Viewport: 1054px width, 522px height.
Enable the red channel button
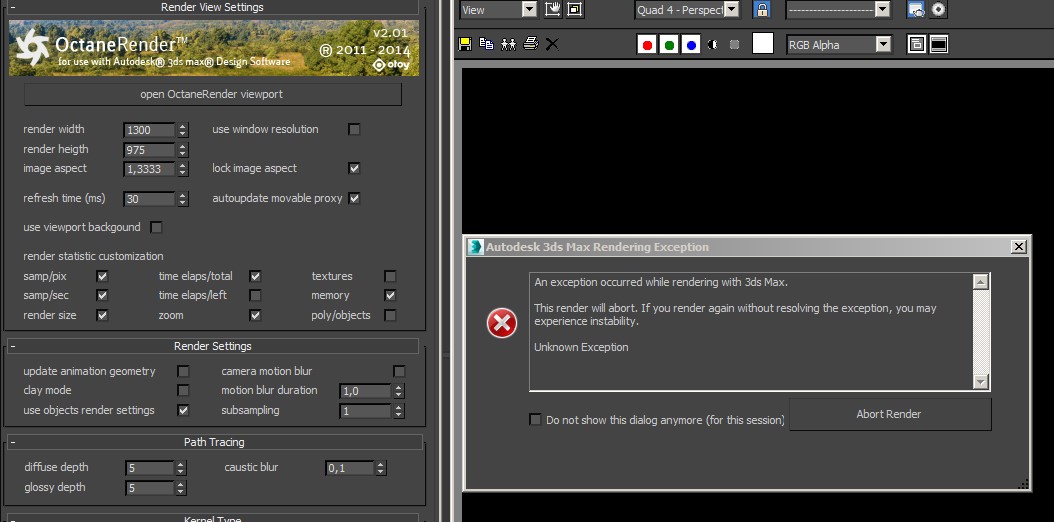point(647,45)
